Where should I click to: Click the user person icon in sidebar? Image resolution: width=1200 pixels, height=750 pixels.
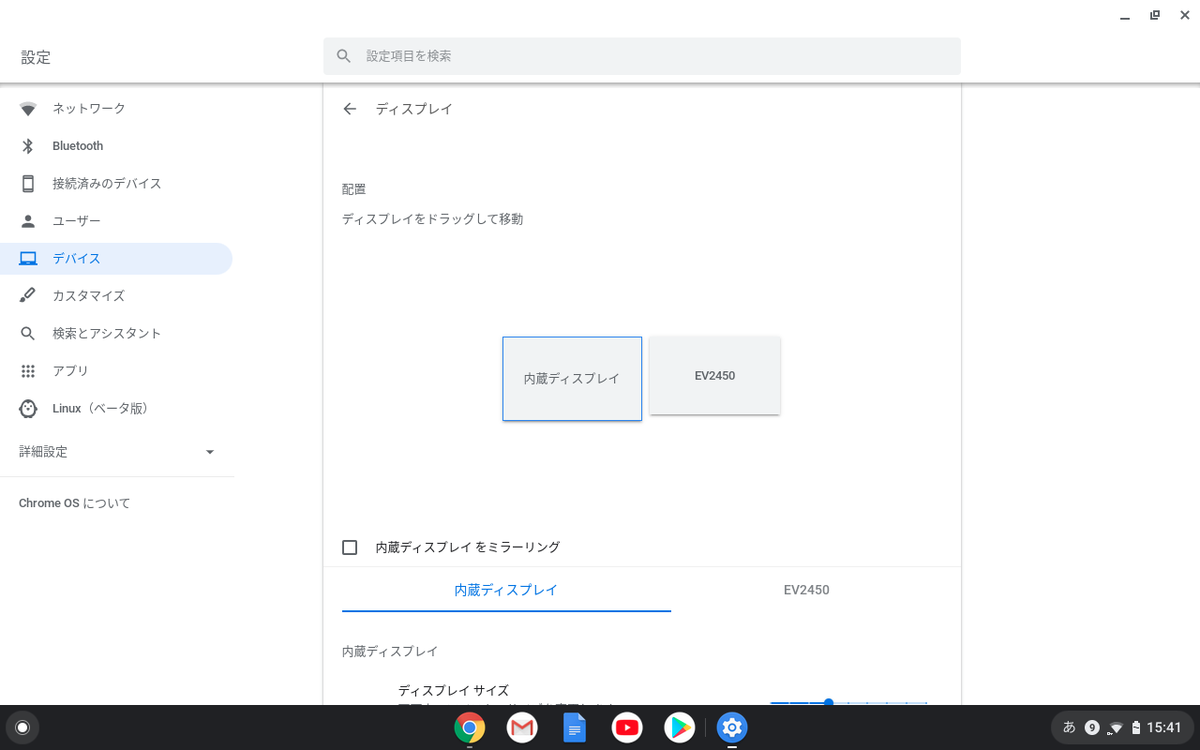pyautogui.click(x=28, y=221)
